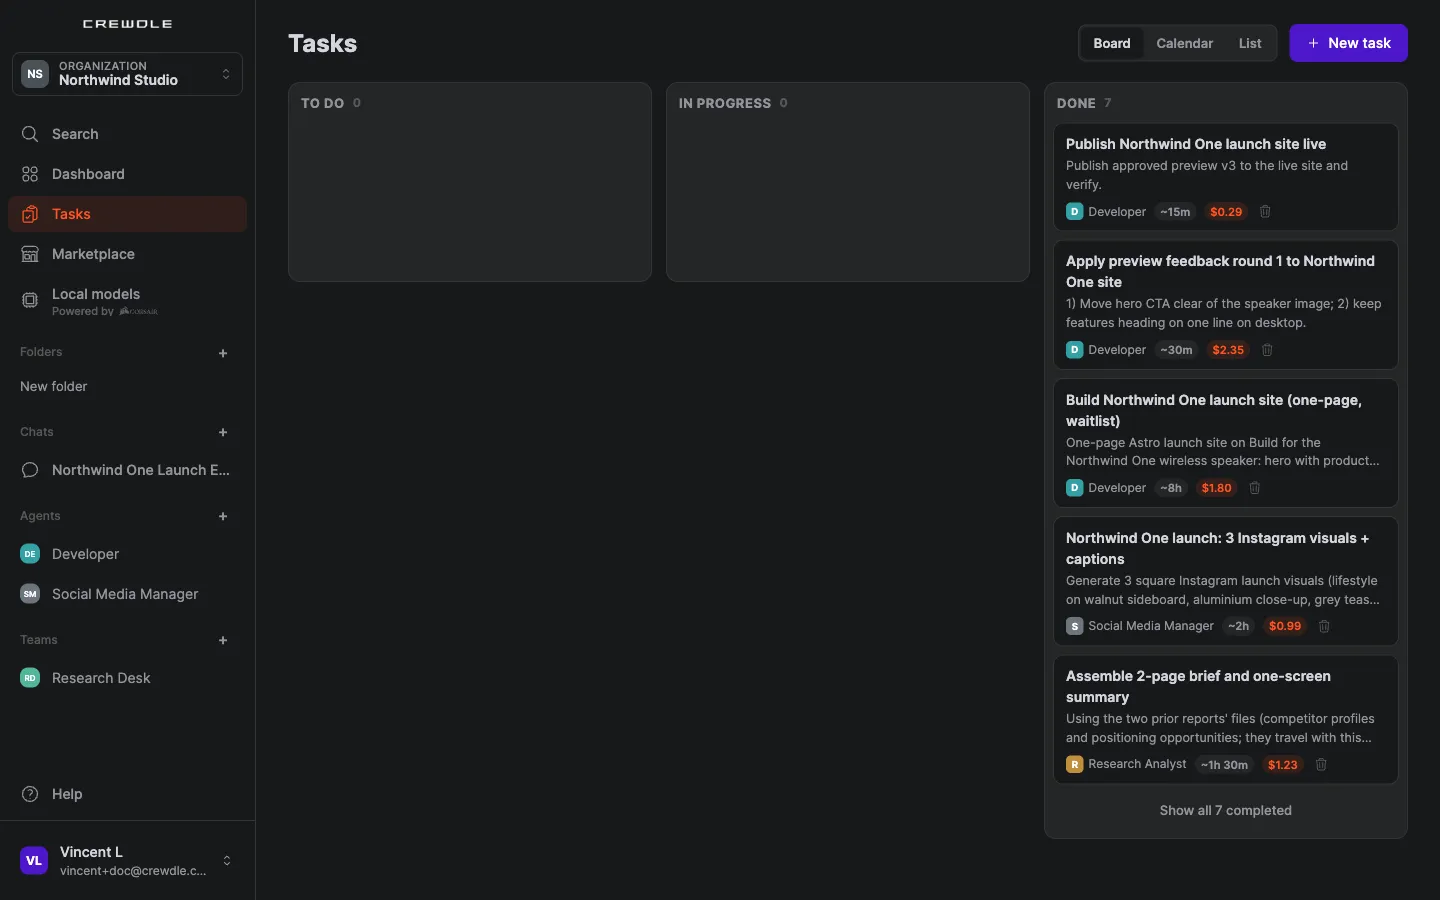Click the ~1h 30m duration badge
The height and width of the screenshot is (900, 1440).
click(1224, 765)
